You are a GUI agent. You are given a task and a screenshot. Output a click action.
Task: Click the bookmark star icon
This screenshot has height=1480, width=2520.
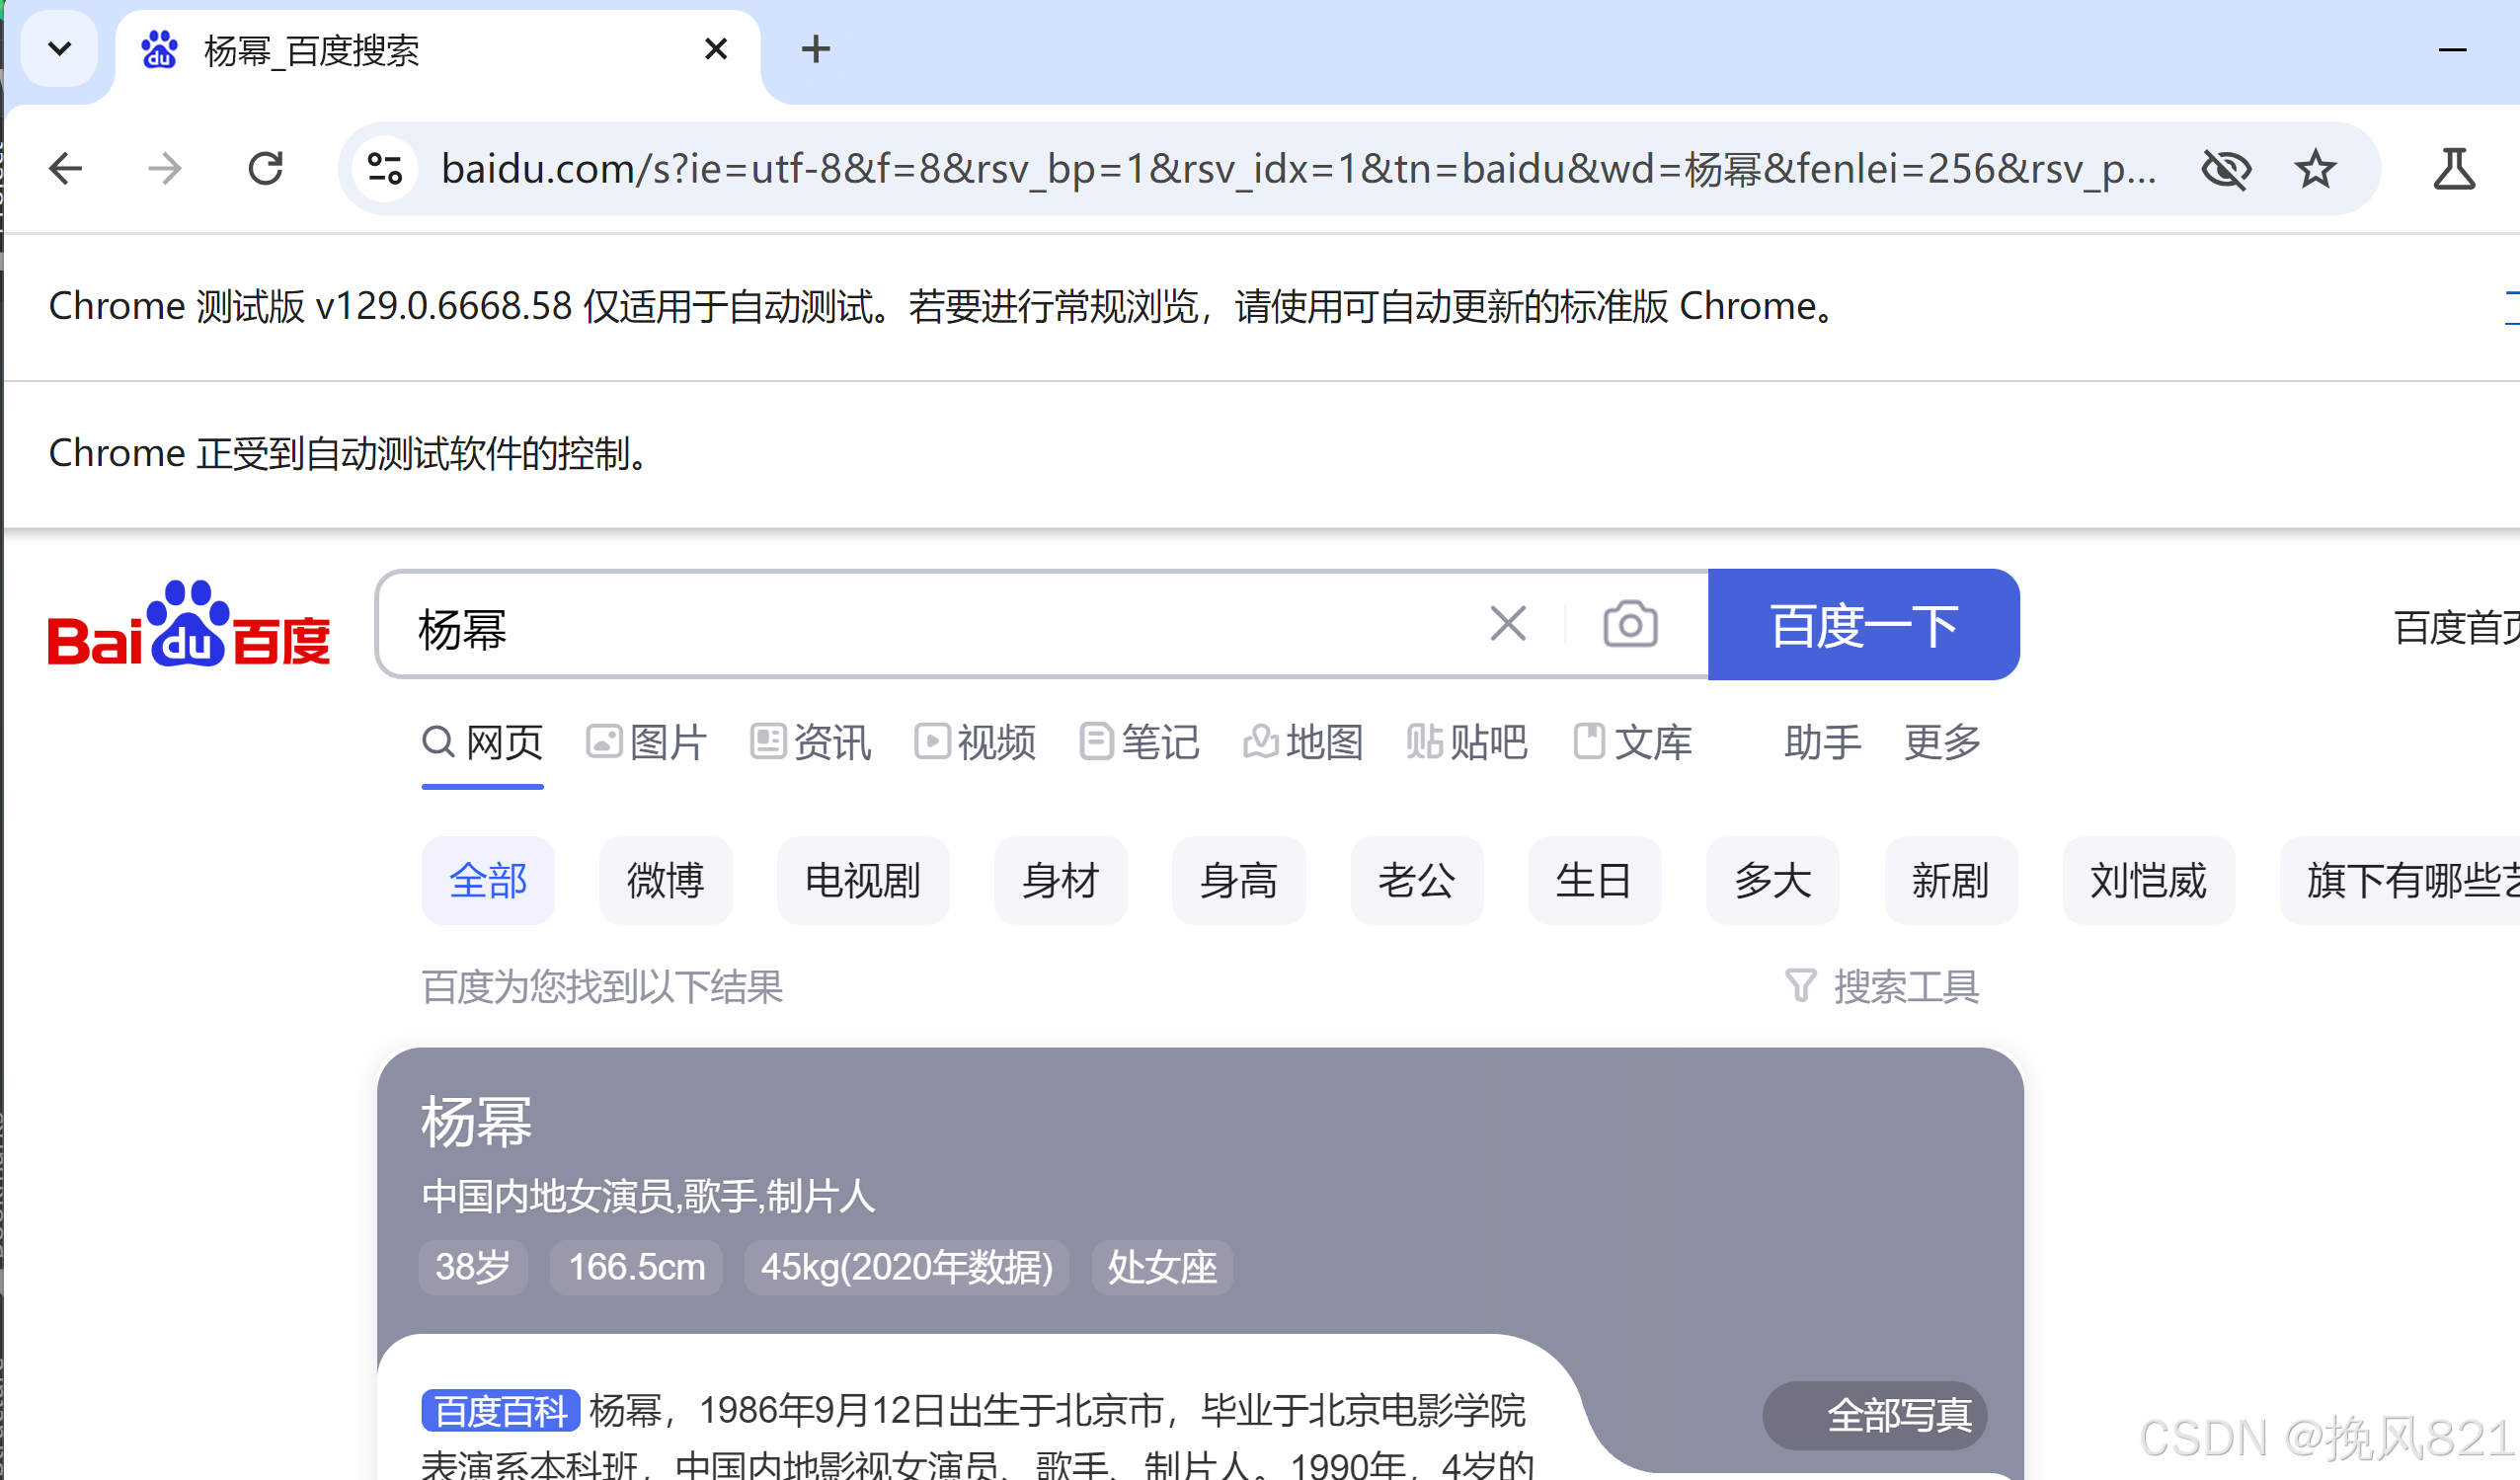click(x=2314, y=169)
